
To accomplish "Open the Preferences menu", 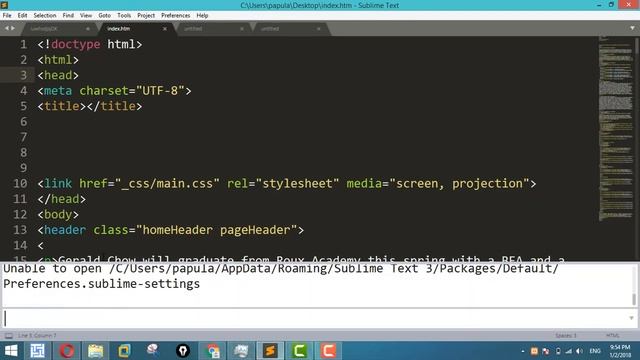I will click(176, 16).
